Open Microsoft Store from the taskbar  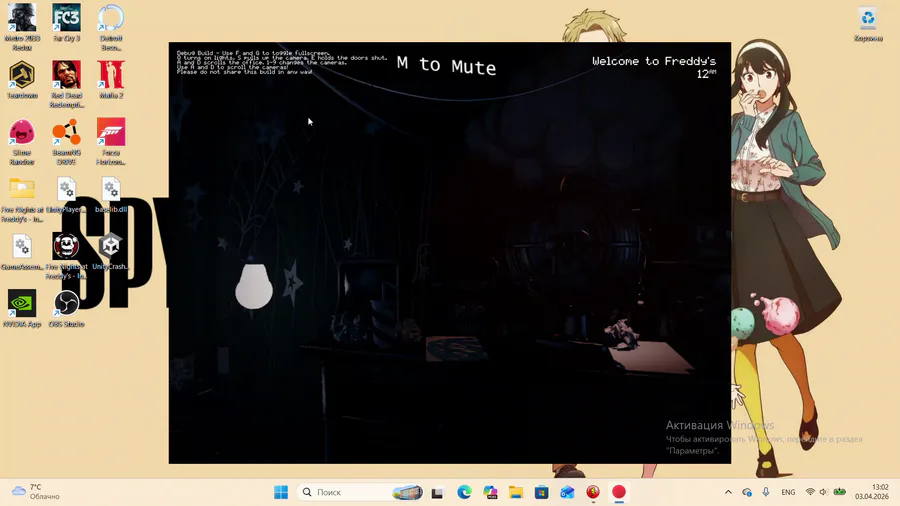[541, 492]
